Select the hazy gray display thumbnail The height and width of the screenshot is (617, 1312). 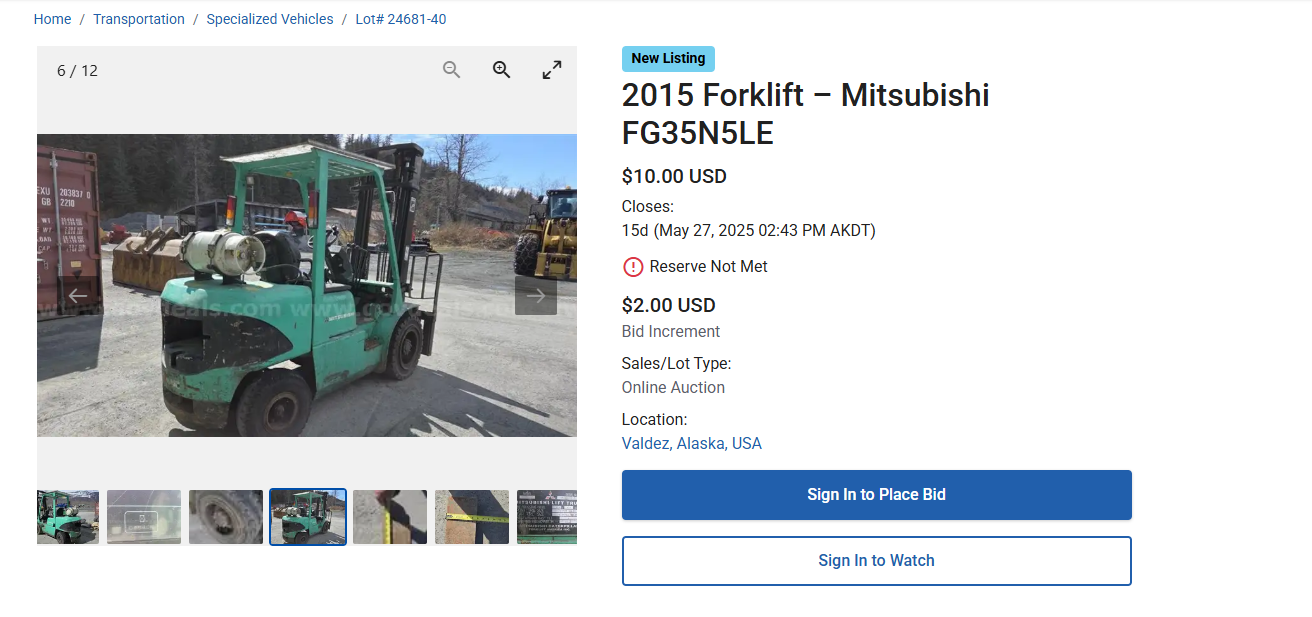tap(144, 517)
